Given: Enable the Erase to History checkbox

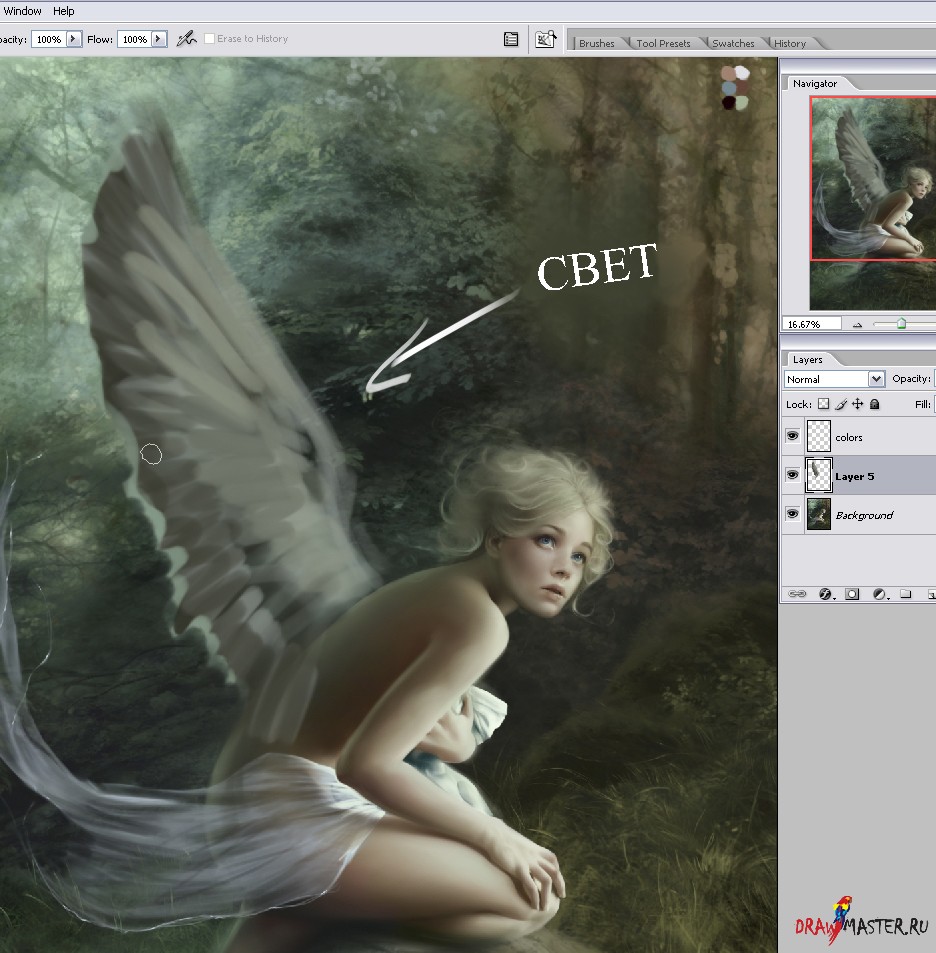Looking at the screenshot, I should pos(209,38).
